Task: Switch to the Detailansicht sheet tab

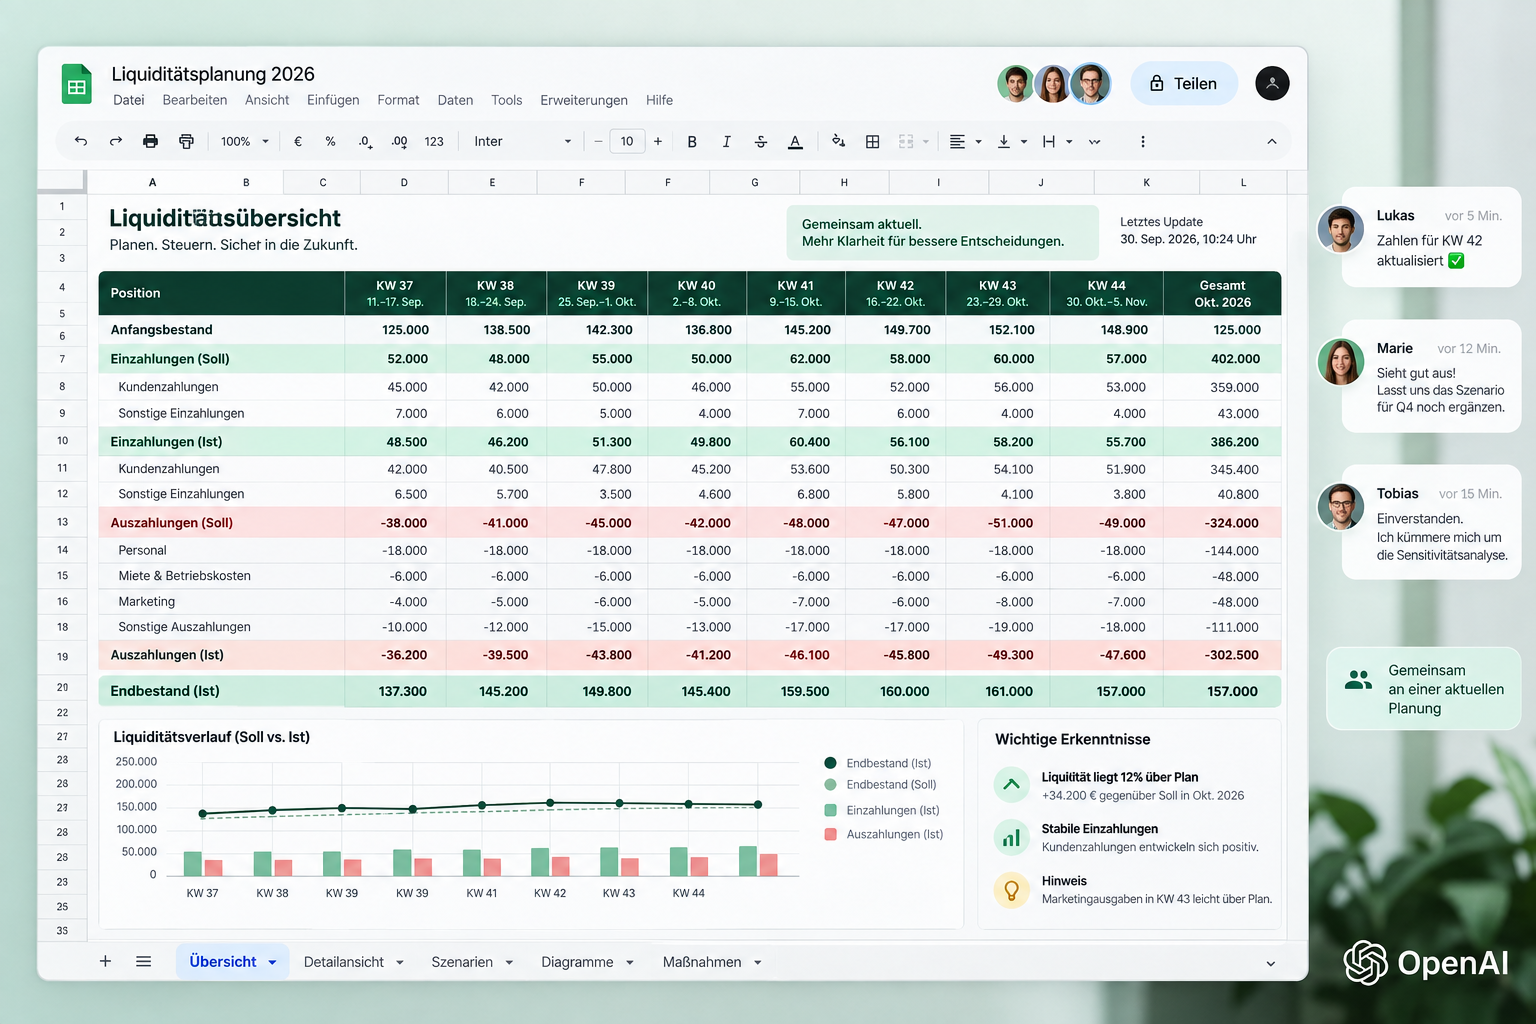Action: (344, 962)
